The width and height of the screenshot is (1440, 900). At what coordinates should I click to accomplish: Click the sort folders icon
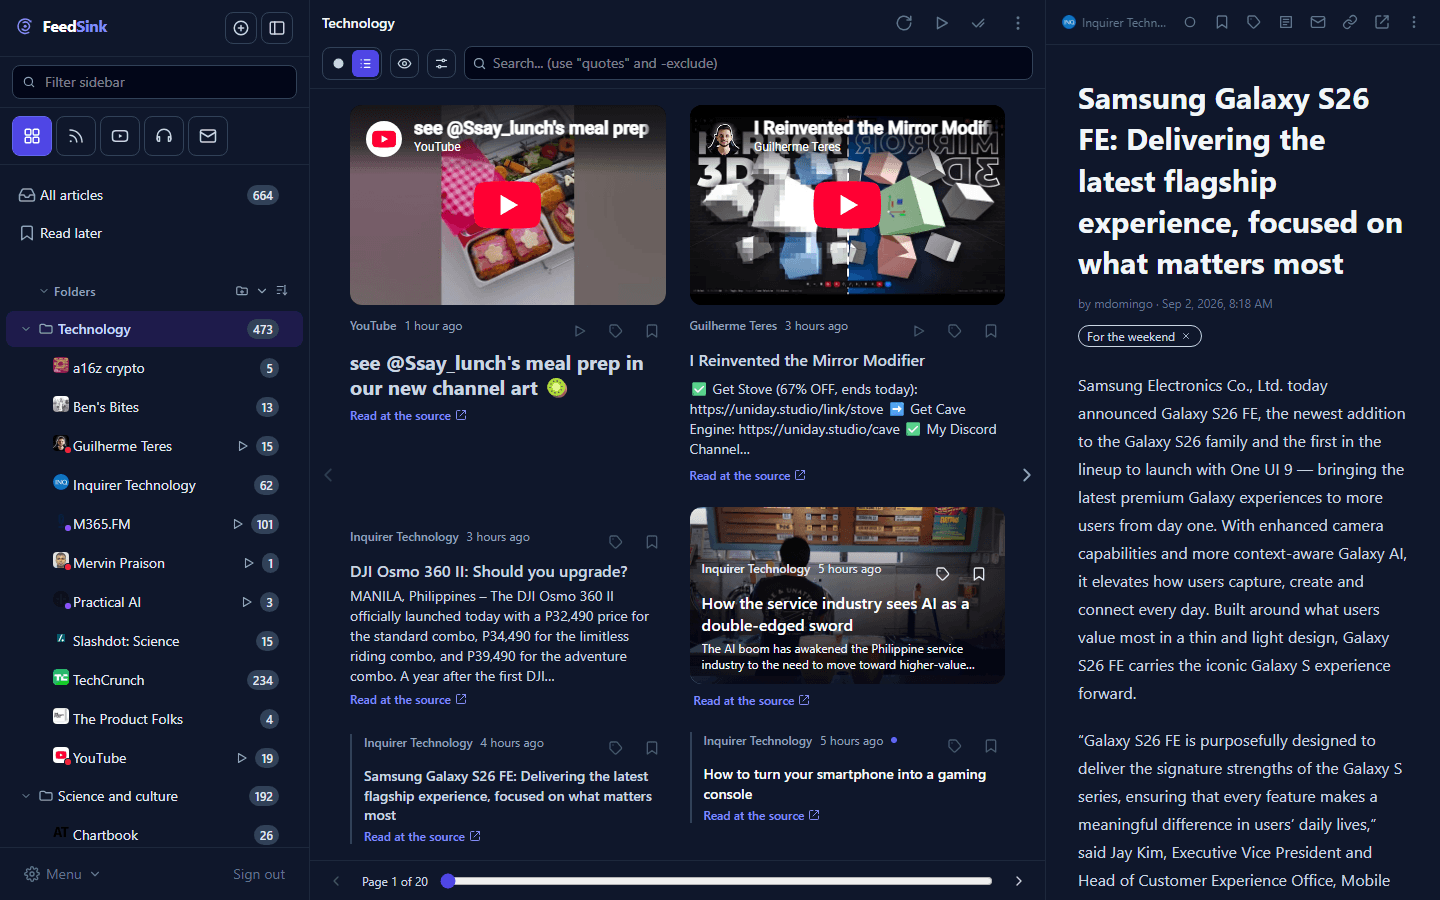click(x=282, y=291)
